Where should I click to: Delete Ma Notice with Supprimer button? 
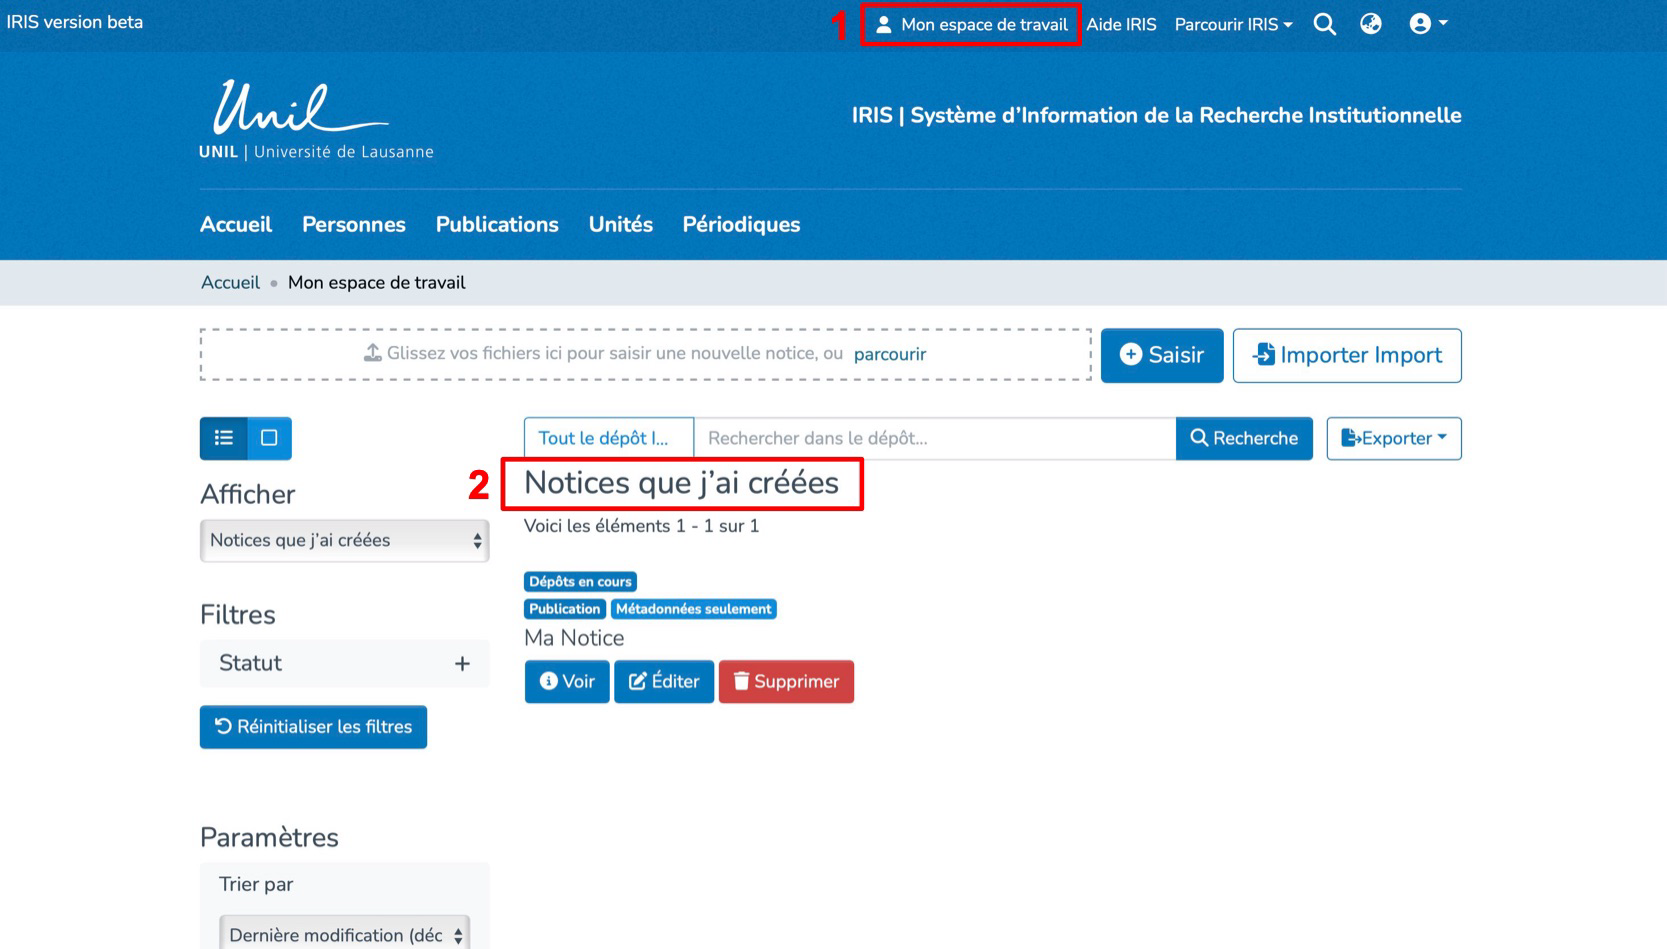point(786,682)
